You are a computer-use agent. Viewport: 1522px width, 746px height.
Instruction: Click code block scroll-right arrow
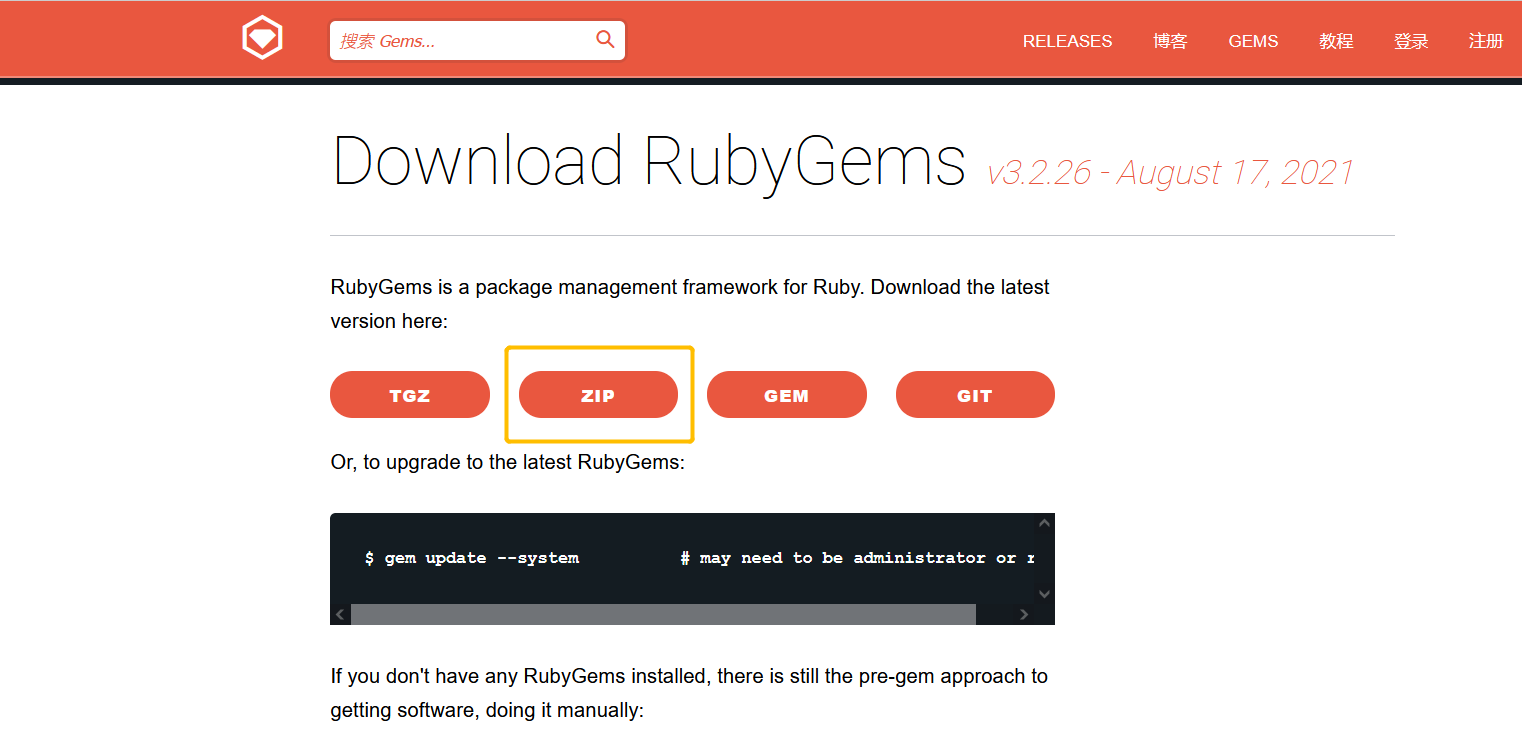click(x=1024, y=615)
